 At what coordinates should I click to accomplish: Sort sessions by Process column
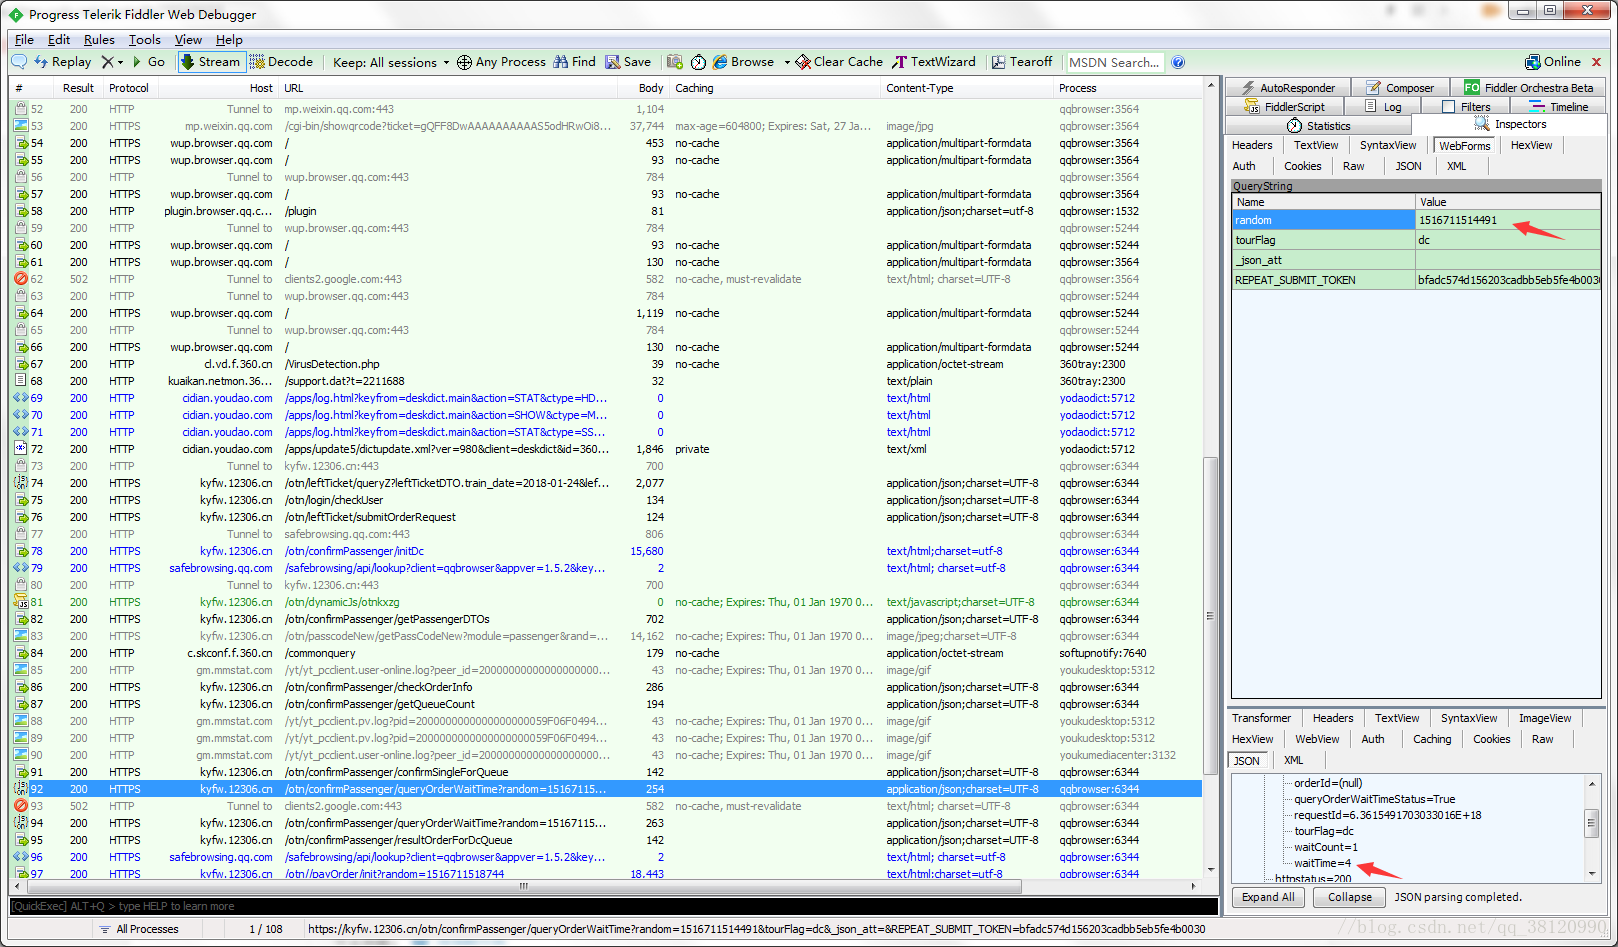1126,88
